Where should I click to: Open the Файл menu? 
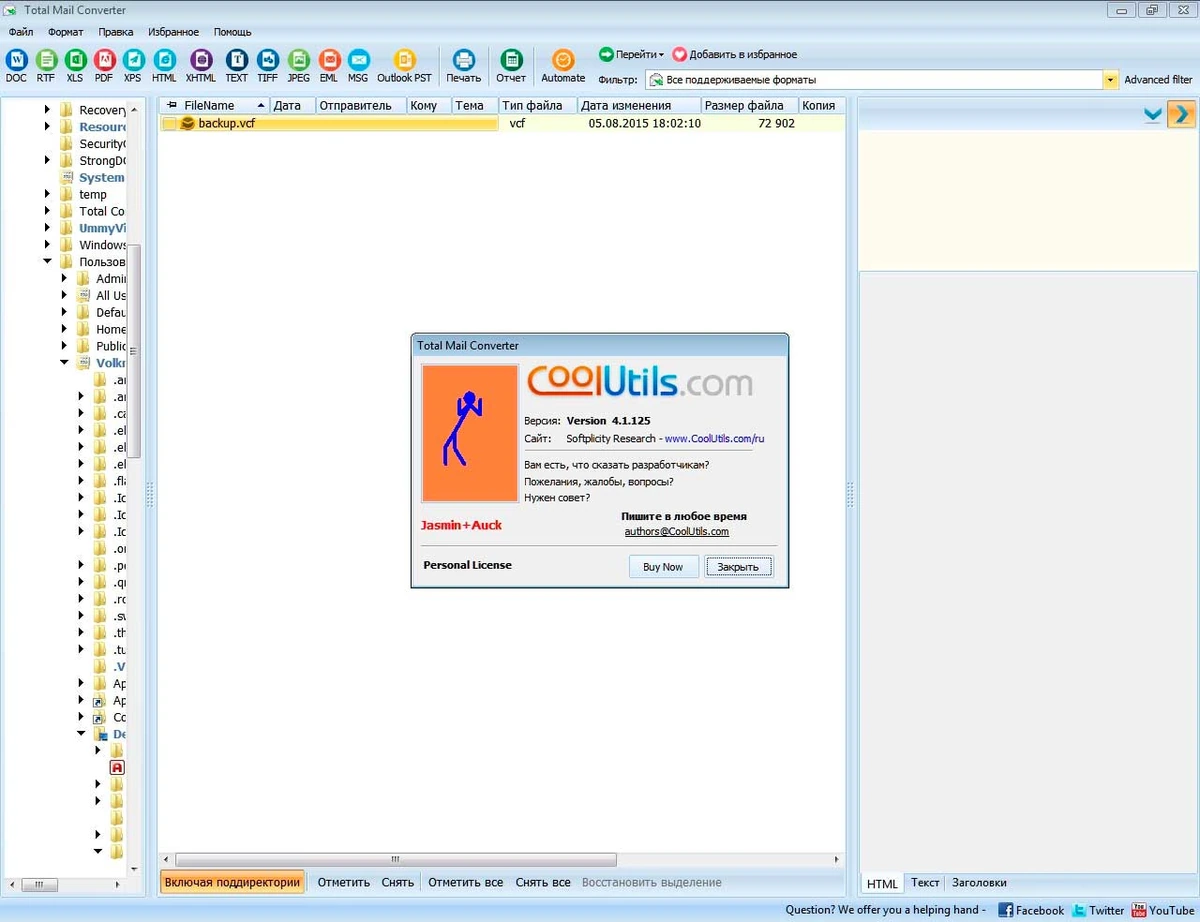point(20,32)
